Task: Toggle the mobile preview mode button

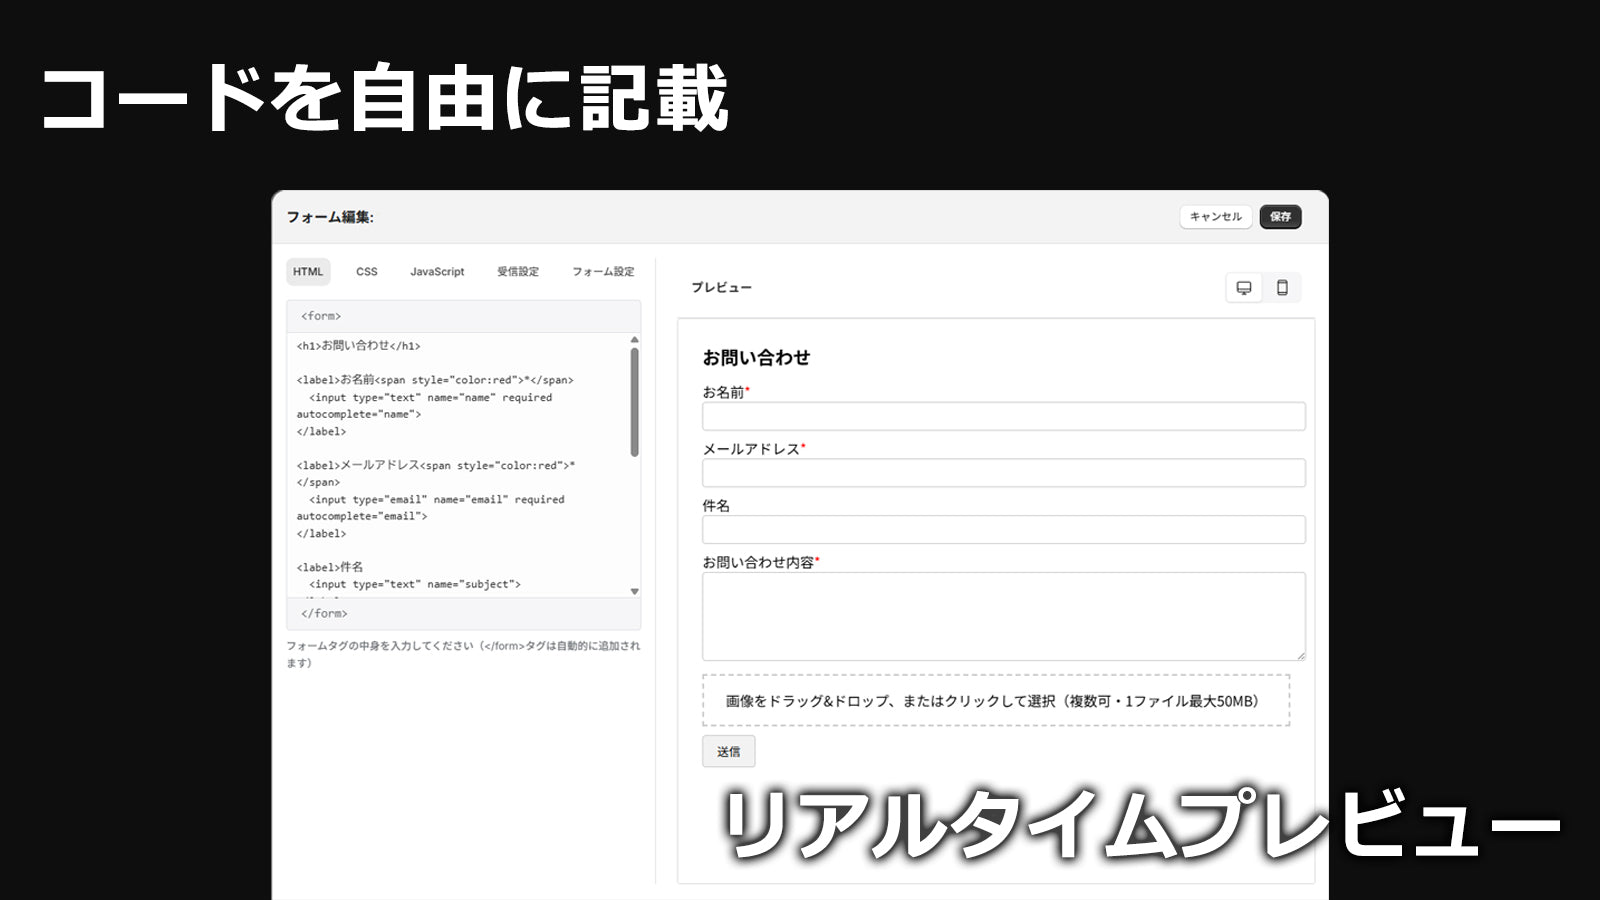Action: [1283, 288]
